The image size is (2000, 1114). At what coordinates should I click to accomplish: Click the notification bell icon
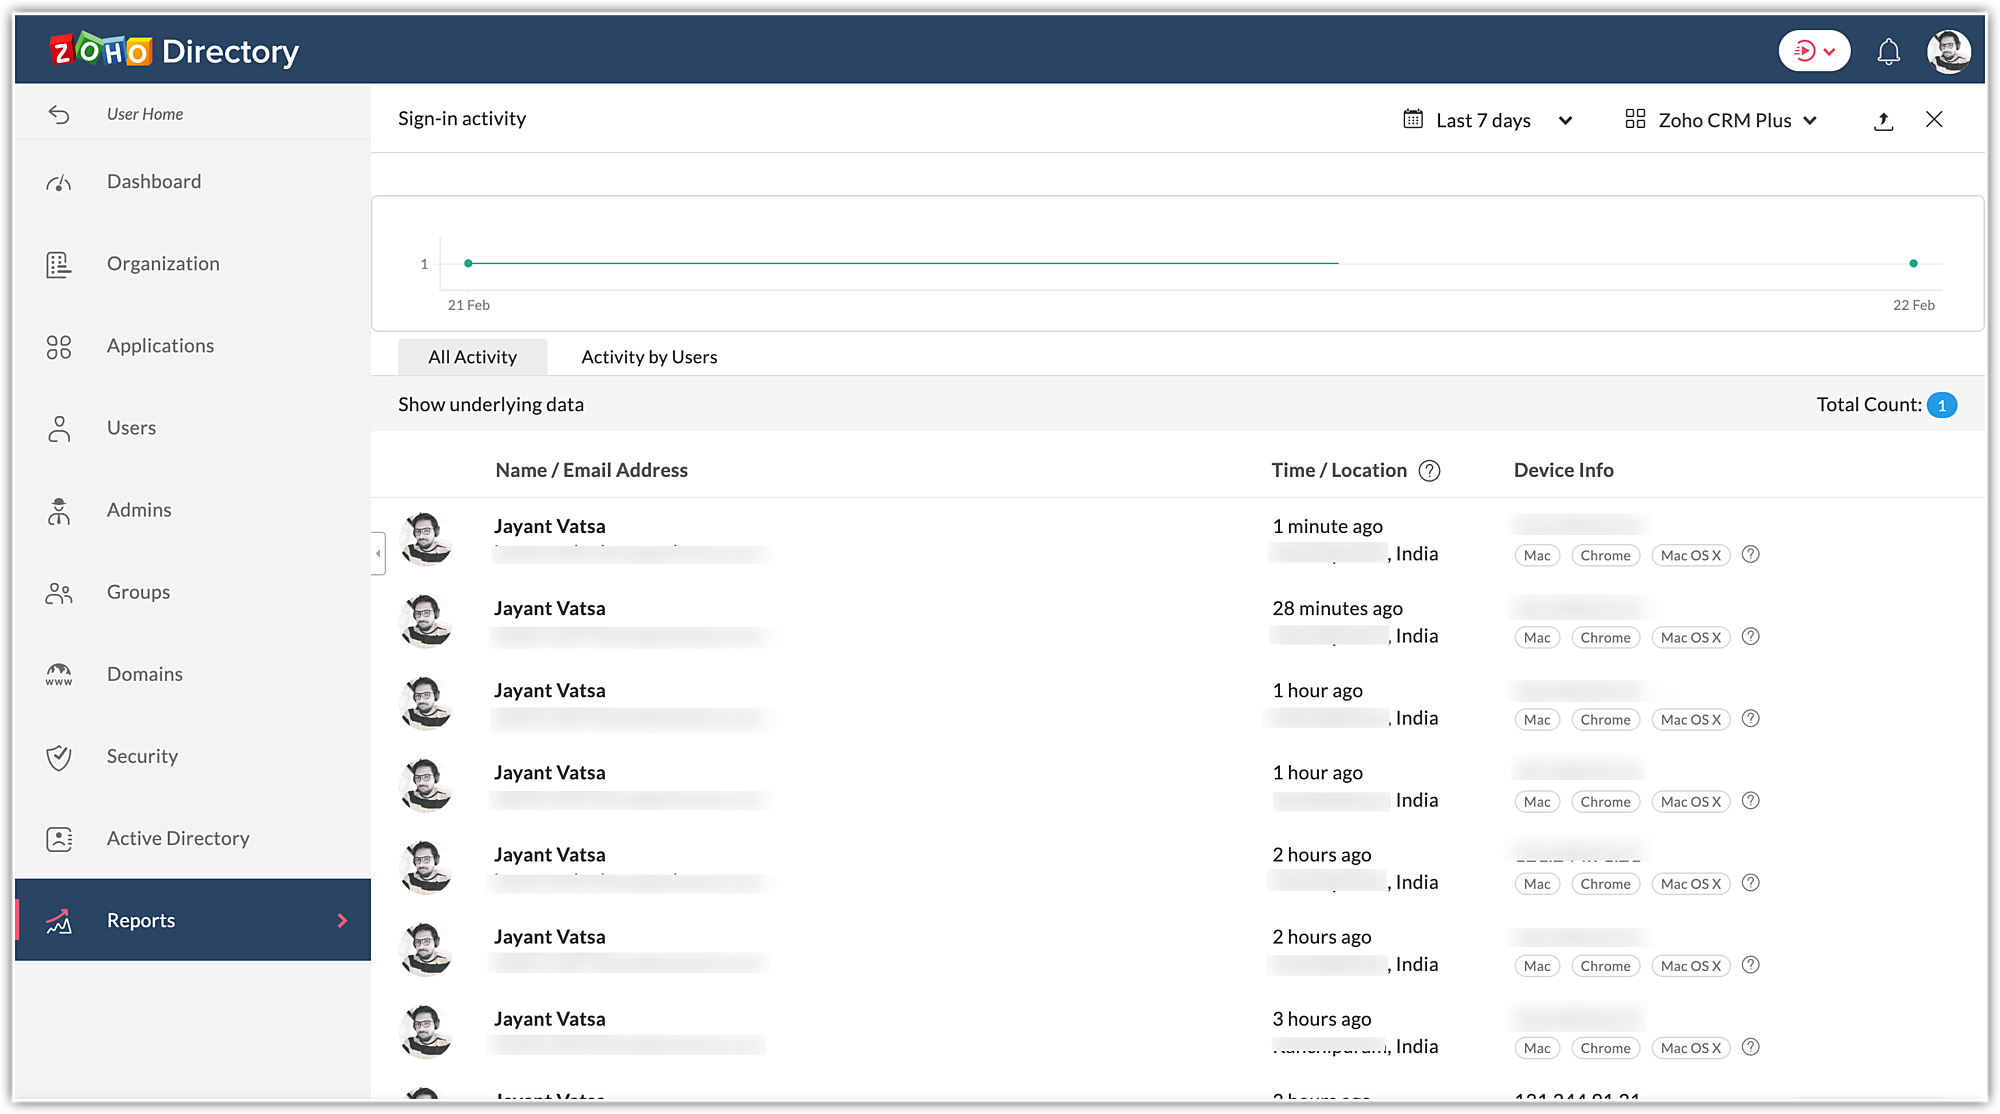click(x=1888, y=52)
